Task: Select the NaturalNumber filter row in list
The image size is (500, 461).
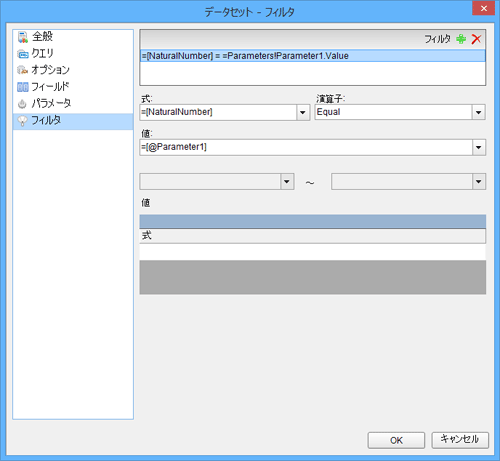Action: [313, 56]
